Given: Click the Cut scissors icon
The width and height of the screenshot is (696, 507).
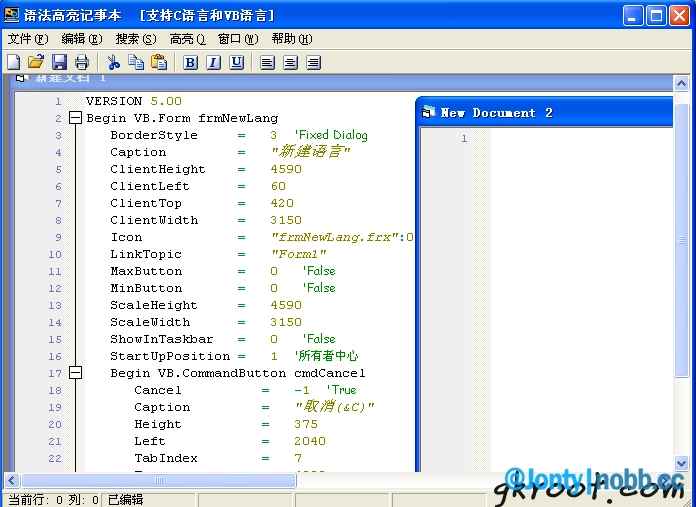Looking at the screenshot, I should pos(113,62).
